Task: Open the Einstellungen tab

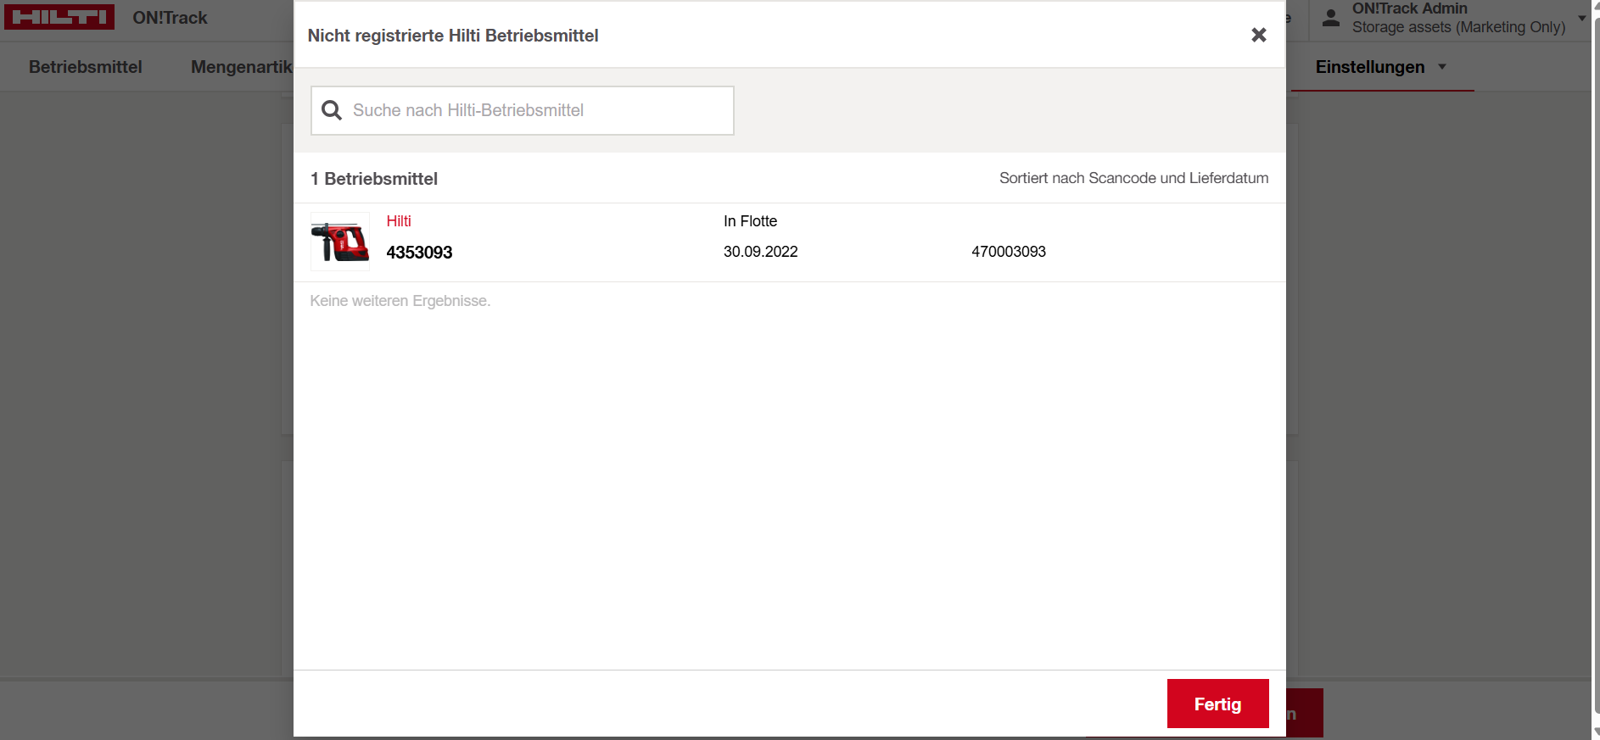Action: tap(1370, 67)
